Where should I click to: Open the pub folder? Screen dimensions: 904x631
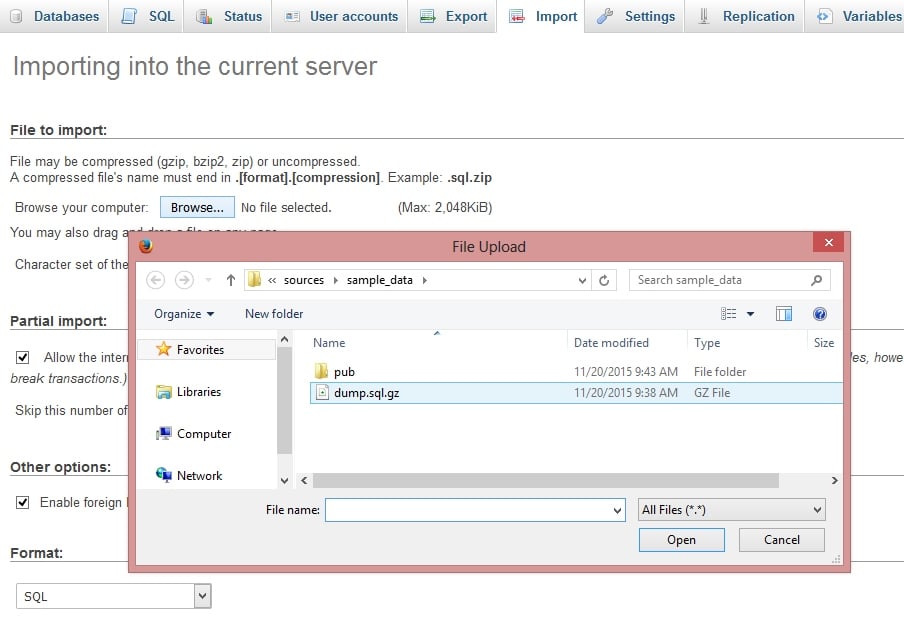344,372
